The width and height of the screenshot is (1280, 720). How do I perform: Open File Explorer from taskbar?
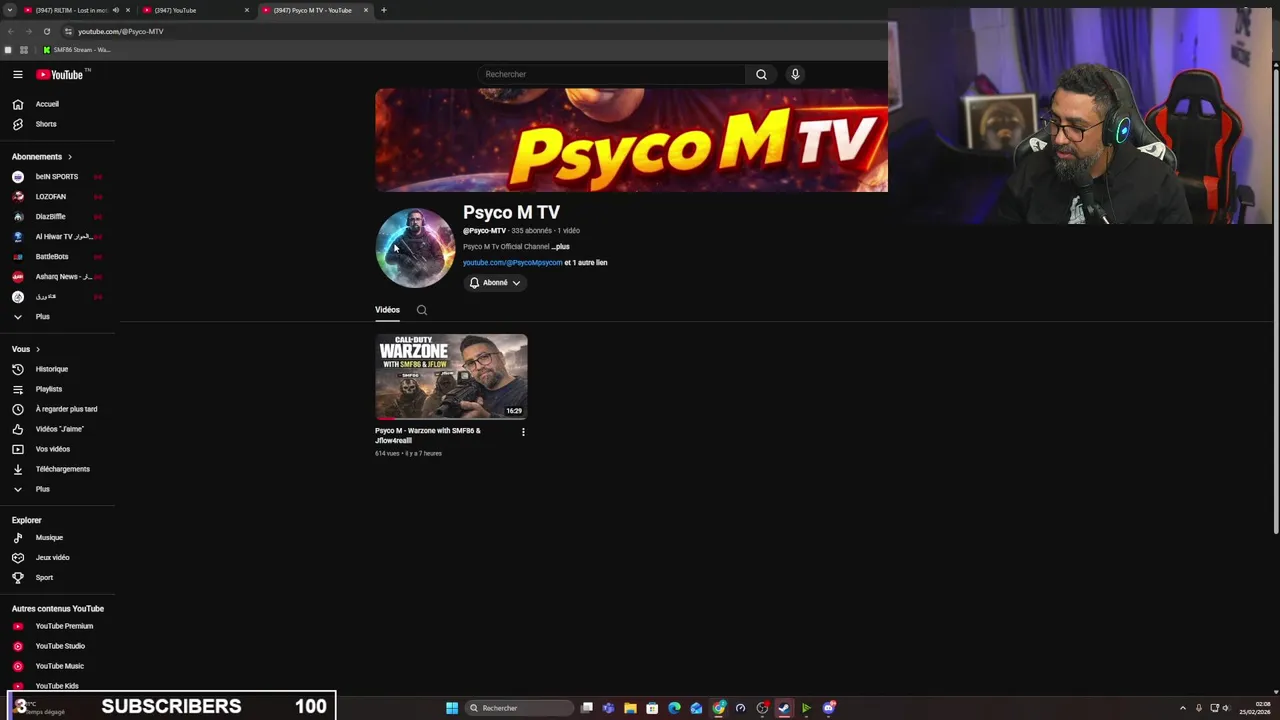[630, 708]
